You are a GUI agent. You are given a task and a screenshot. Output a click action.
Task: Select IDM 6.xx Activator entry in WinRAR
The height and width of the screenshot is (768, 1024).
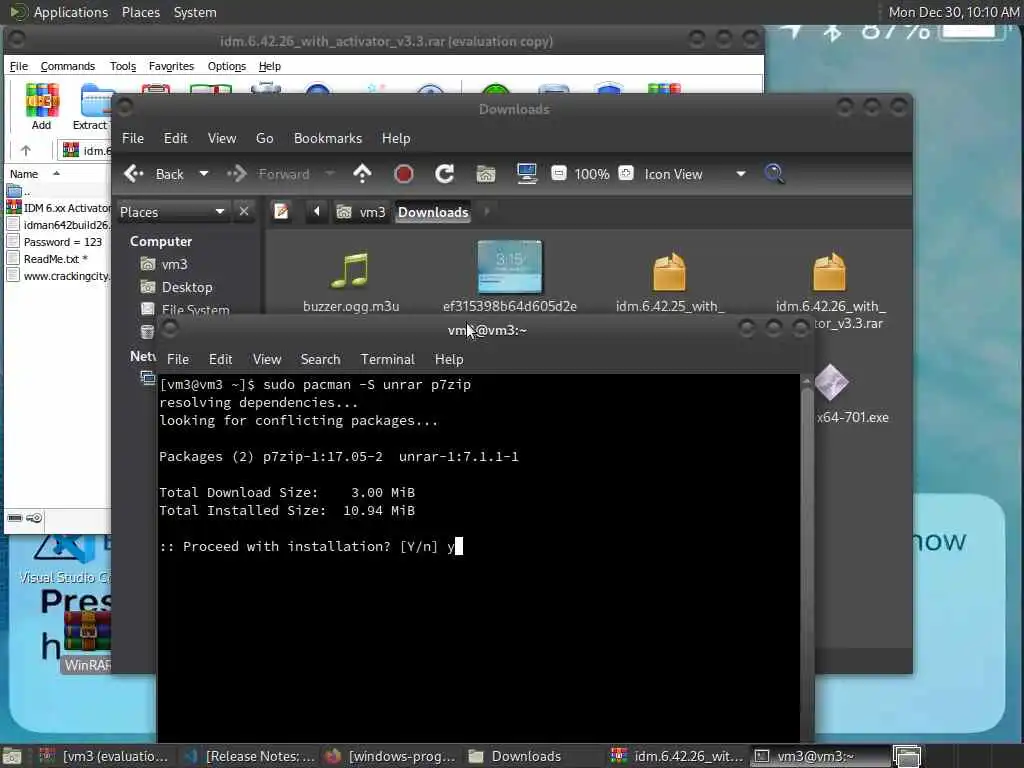(x=59, y=208)
